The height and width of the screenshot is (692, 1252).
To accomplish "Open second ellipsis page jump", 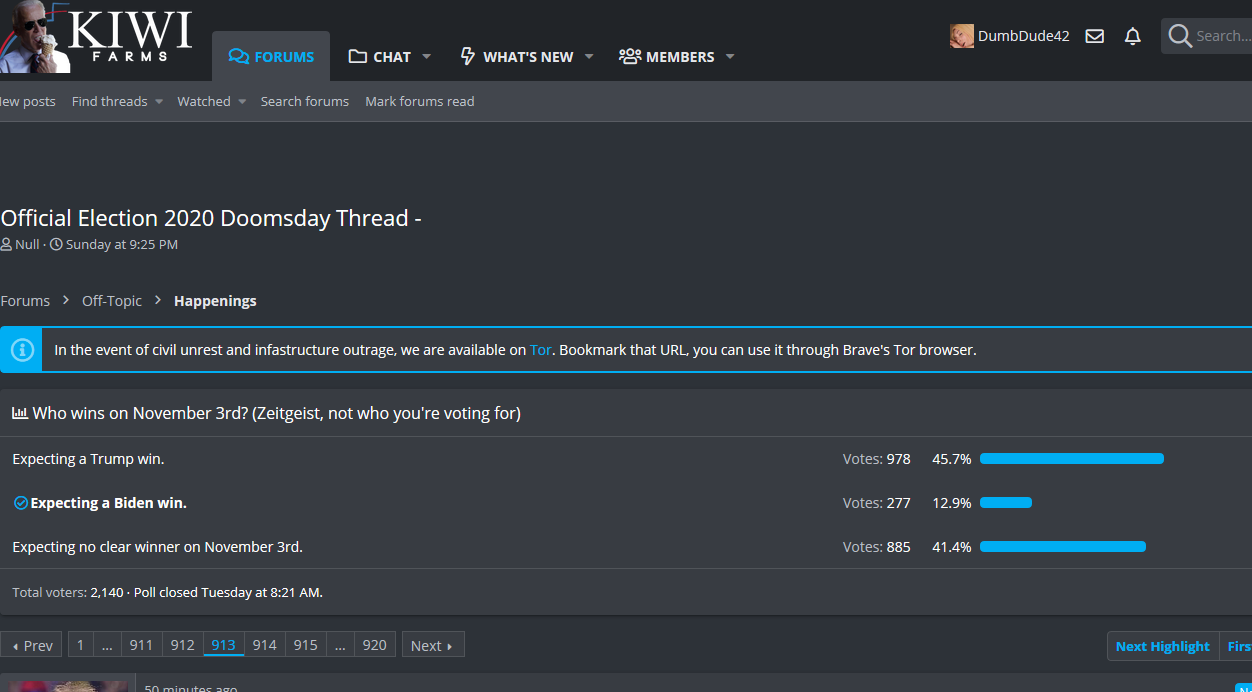I will coord(340,645).
